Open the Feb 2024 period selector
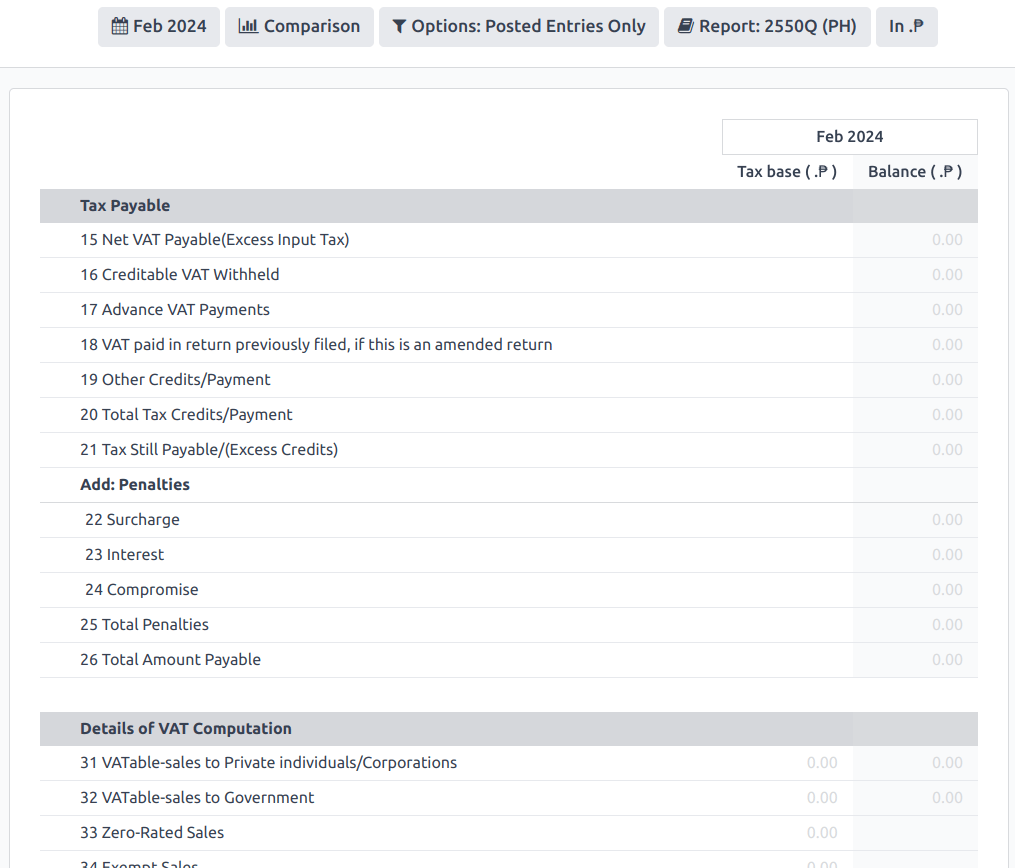Image resolution: width=1015 pixels, height=868 pixels. coord(158,26)
